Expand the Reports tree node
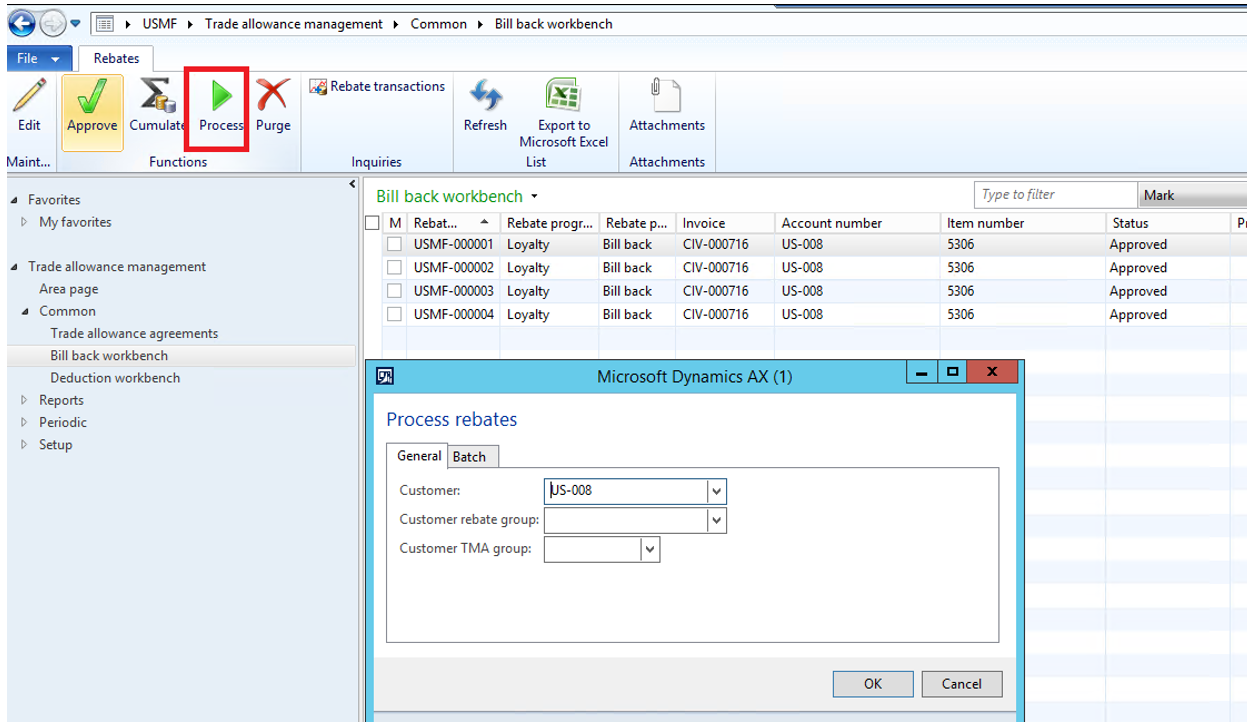Image resolution: width=1247 pixels, height=723 pixels. click(25, 400)
